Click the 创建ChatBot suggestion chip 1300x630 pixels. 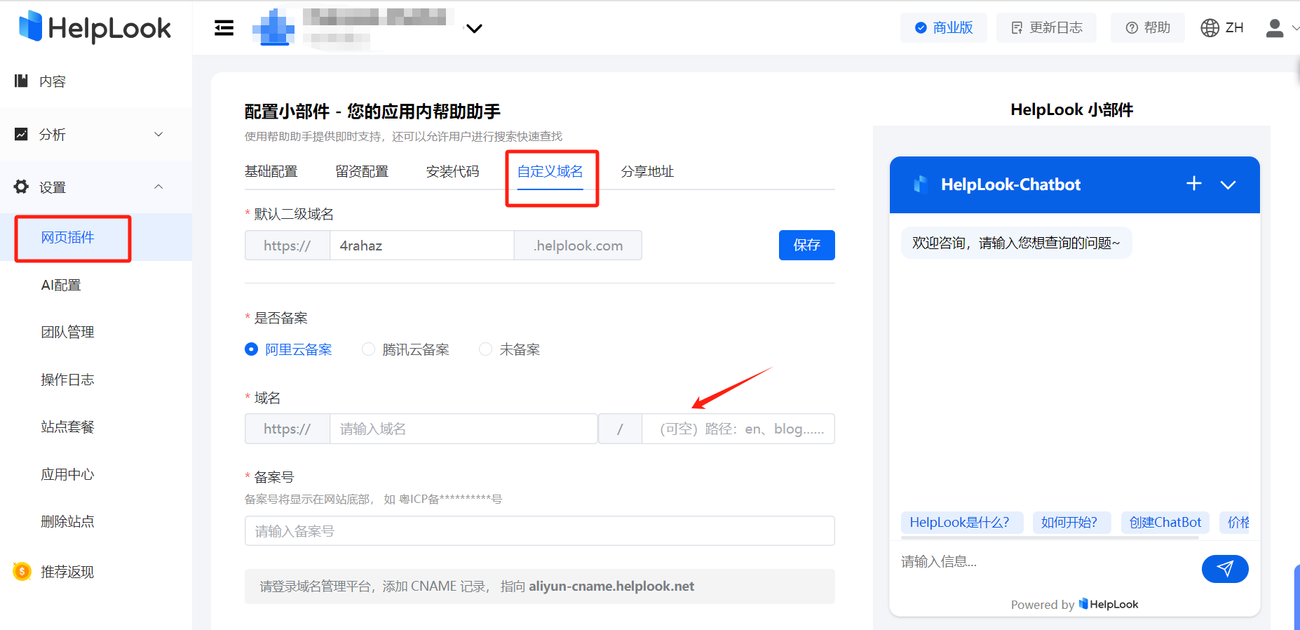tap(1165, 522)
